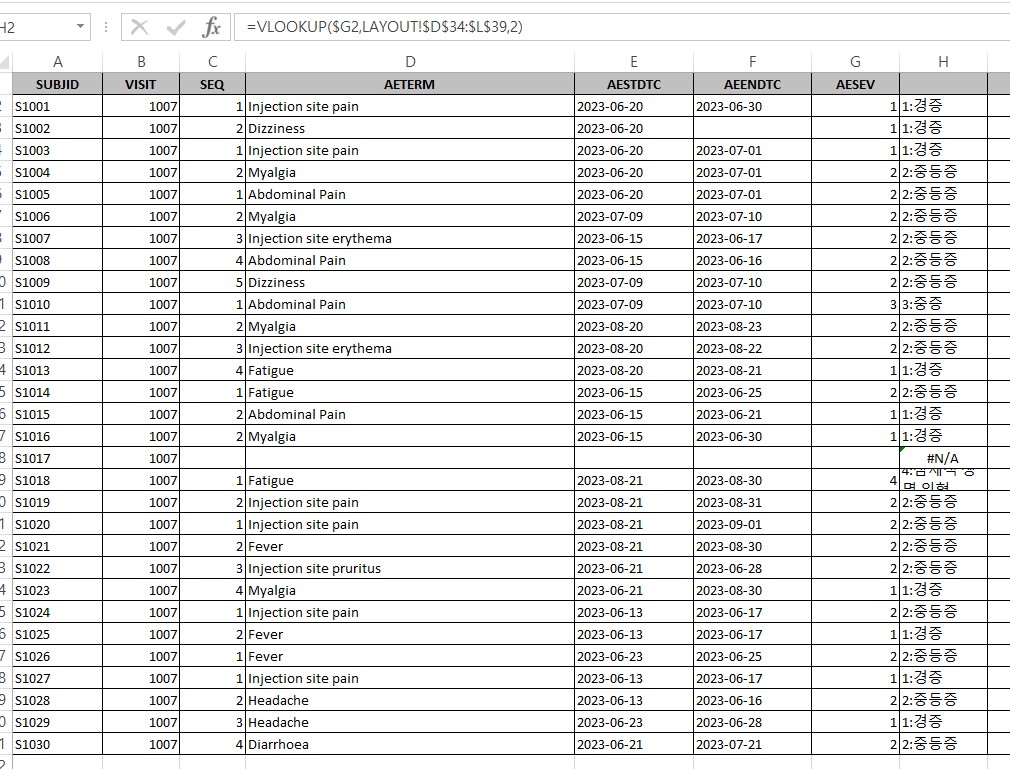
Task: Click the 2023-08-31 end date cell
Action: tap(752, 502)
